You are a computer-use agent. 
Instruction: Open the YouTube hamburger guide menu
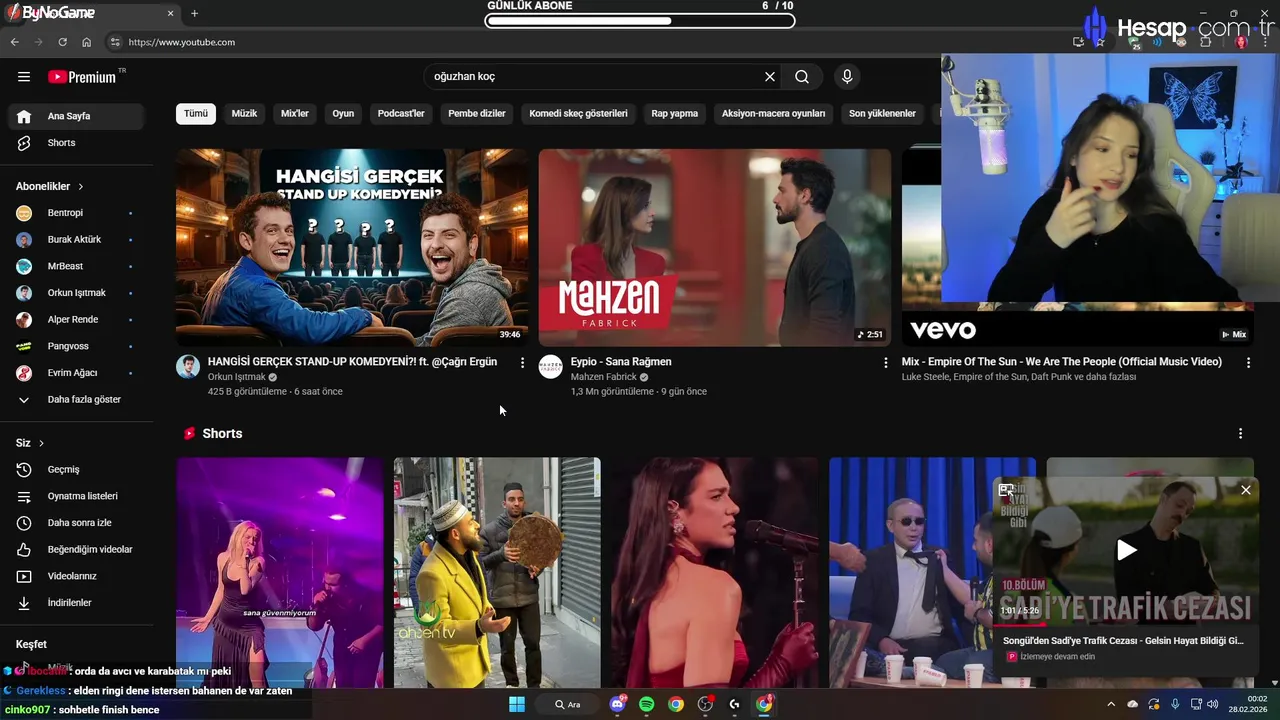coord(24,77)
